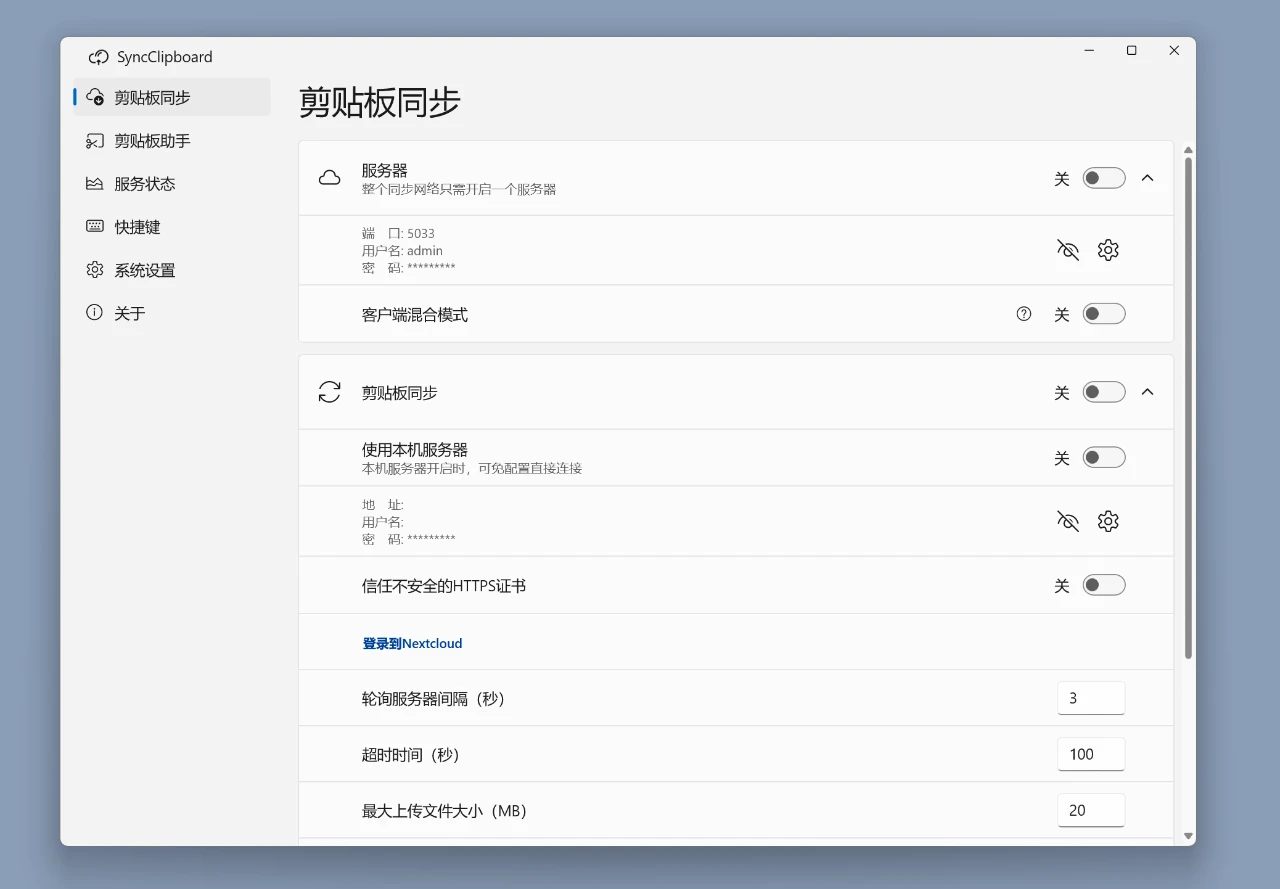Click the 关于 info icon
This screenshot has height=889, width=1280.
[95, 313]
